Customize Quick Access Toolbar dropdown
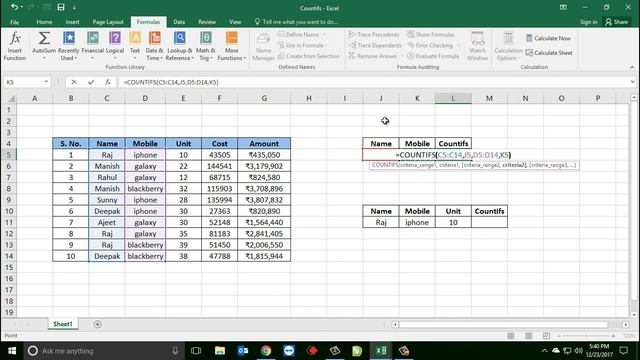This screenshot has height=360, width=640. point(74,8)
